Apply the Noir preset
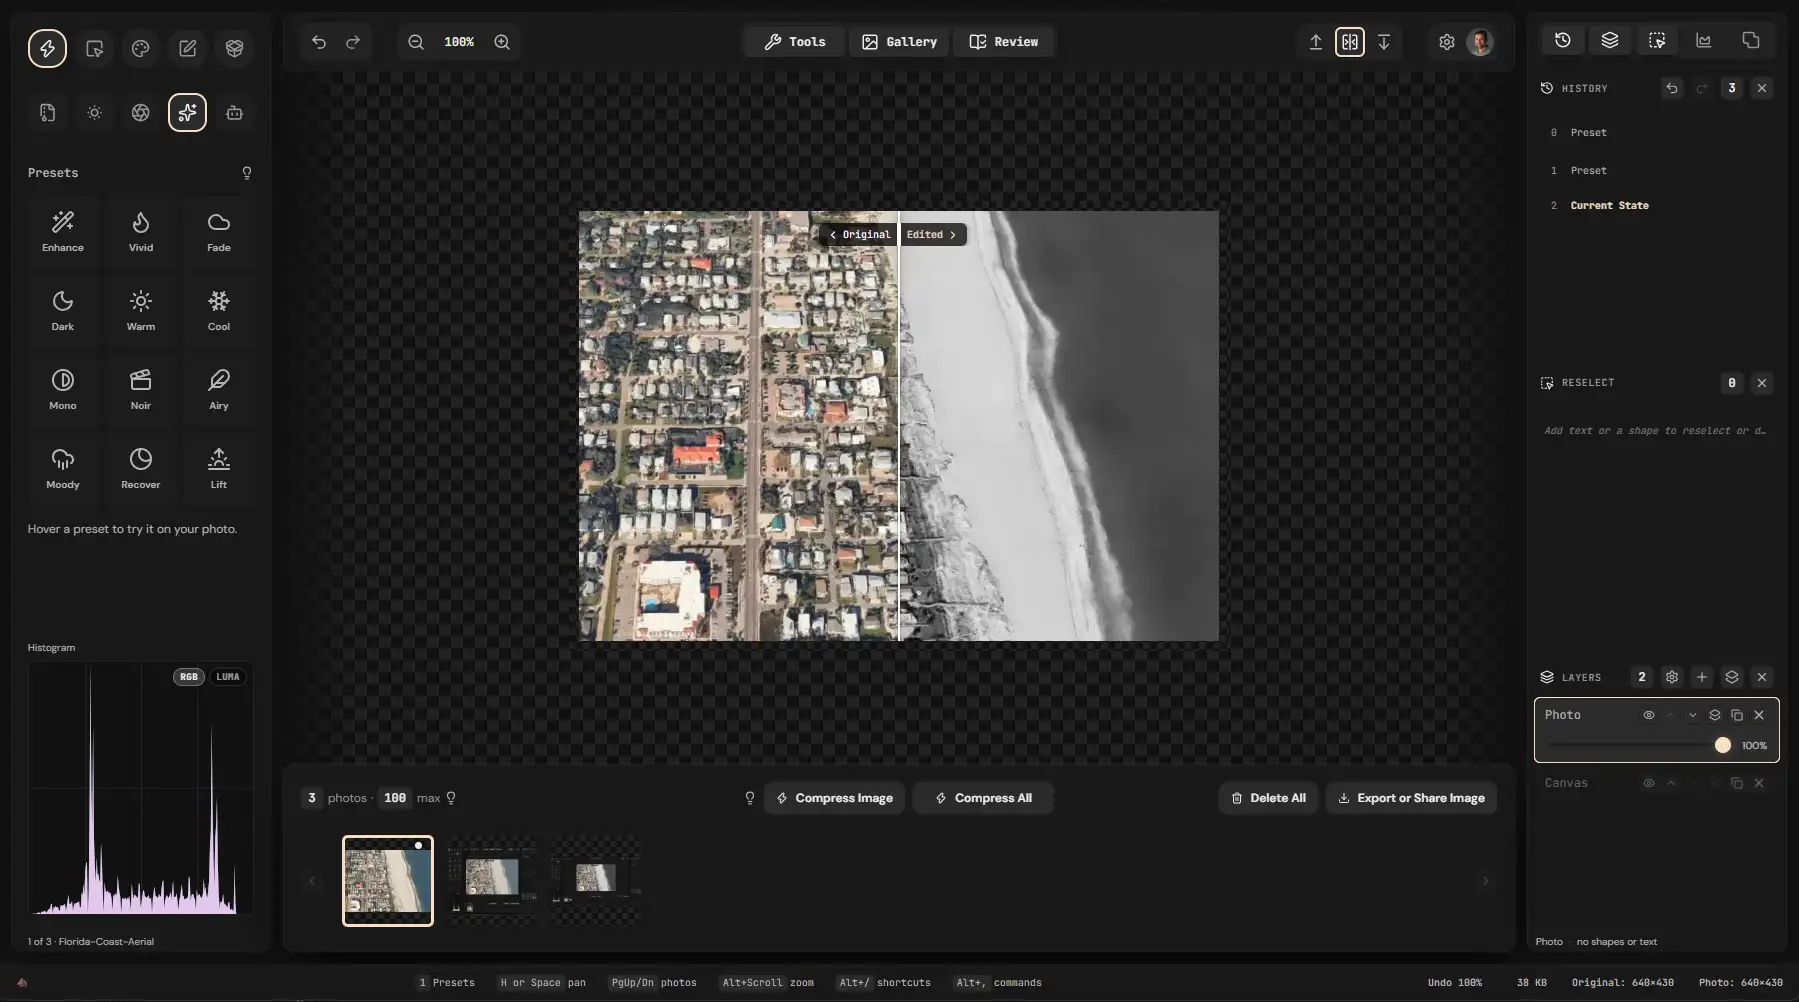Image resolution: width=1799 pixels, height=1002 pixels. point(141,390)
